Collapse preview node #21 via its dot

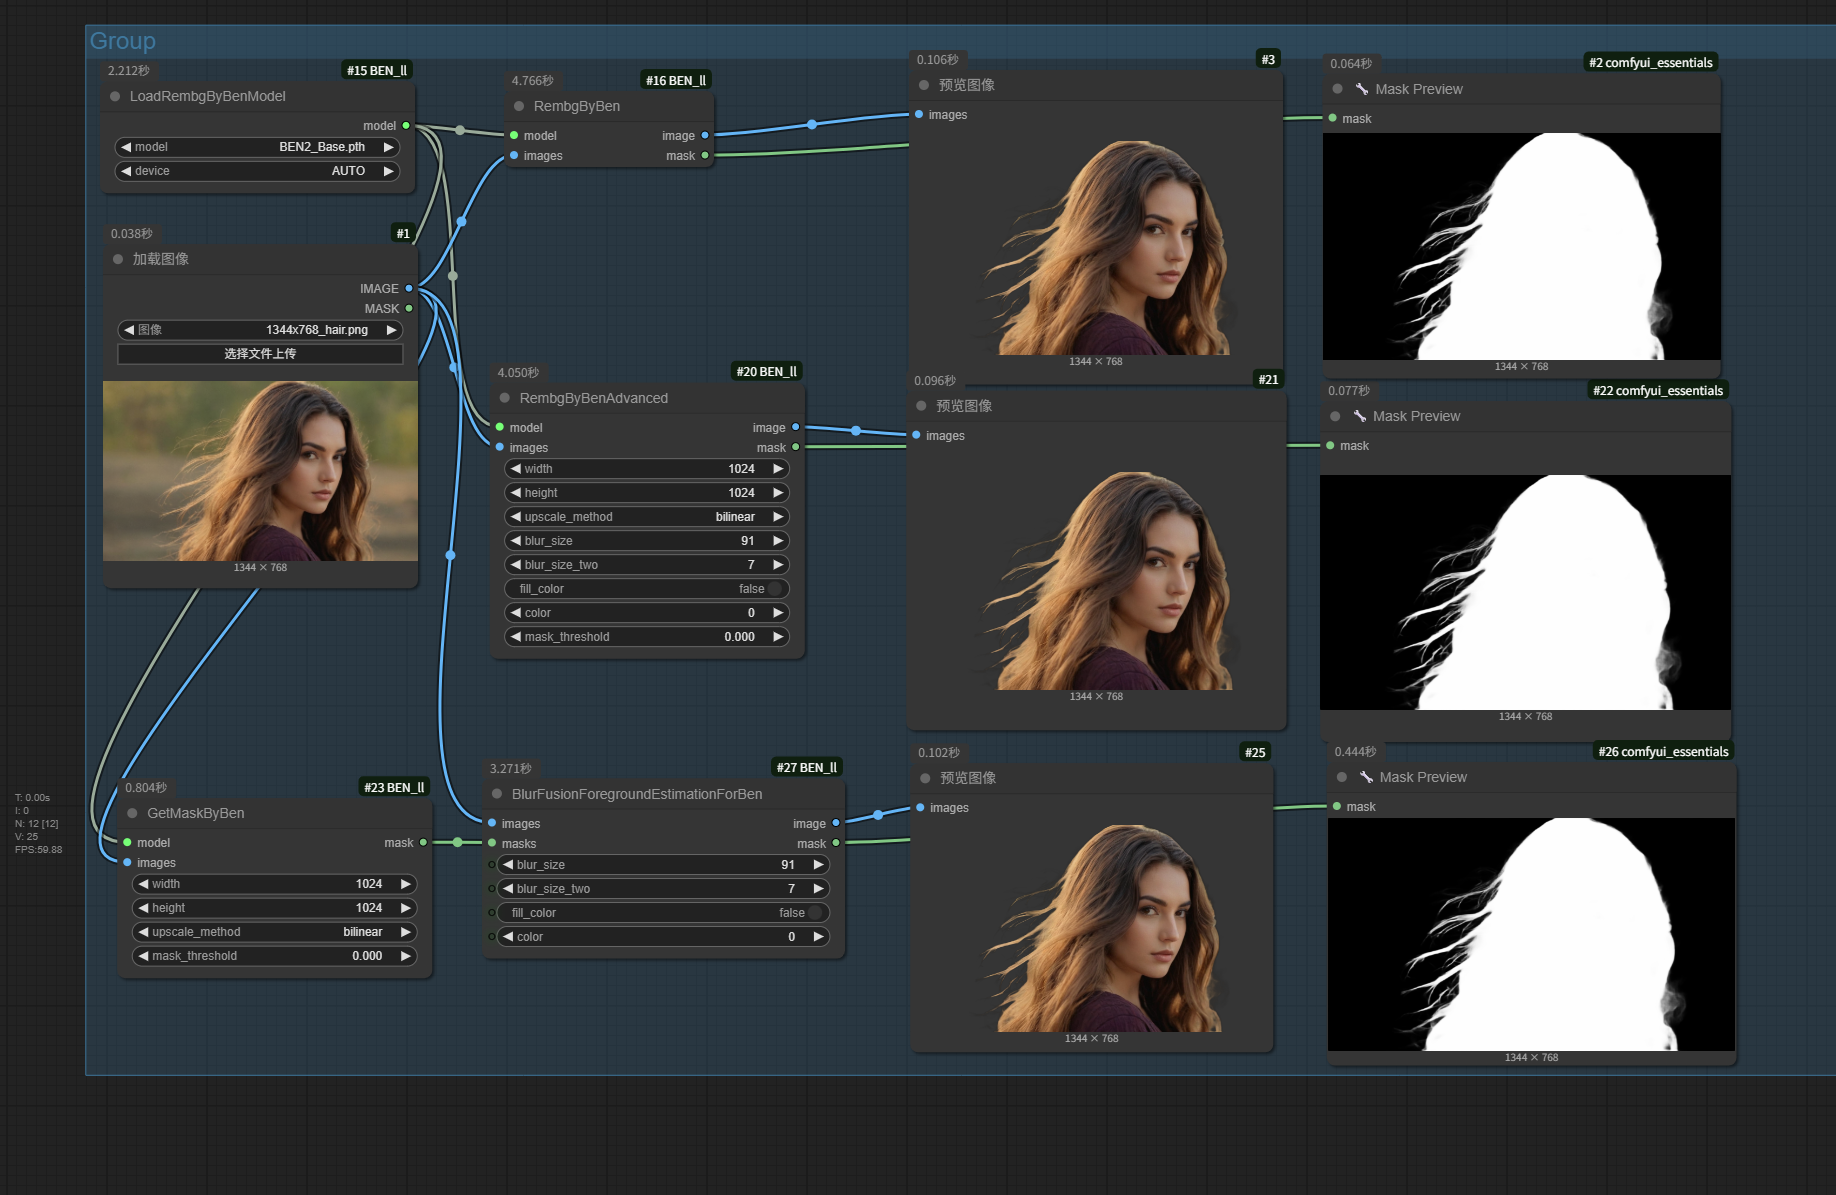921,407
